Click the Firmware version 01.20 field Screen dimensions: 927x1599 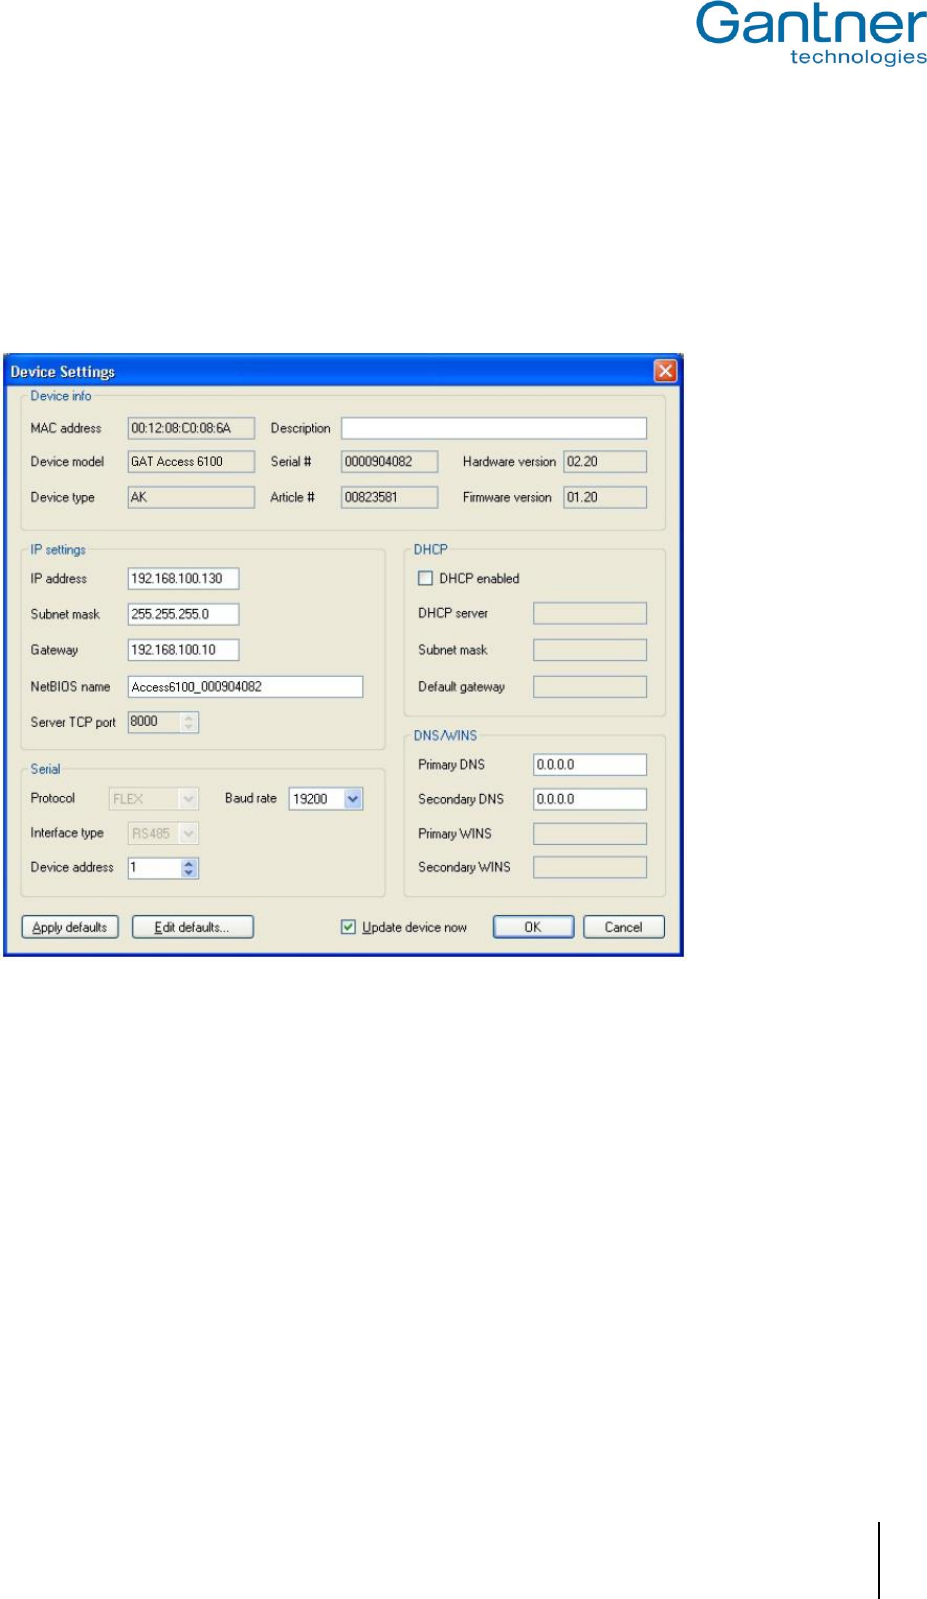[605, 497]
